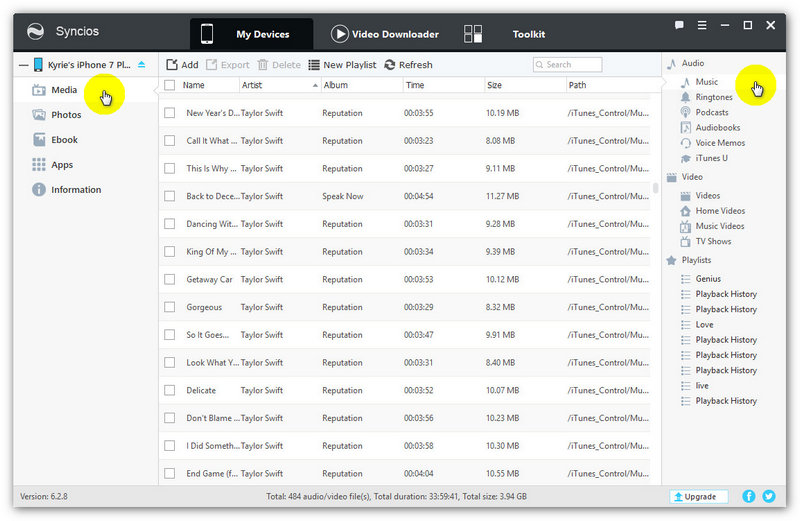Open the hamburger menu icon in title bar

coord(702,25)
